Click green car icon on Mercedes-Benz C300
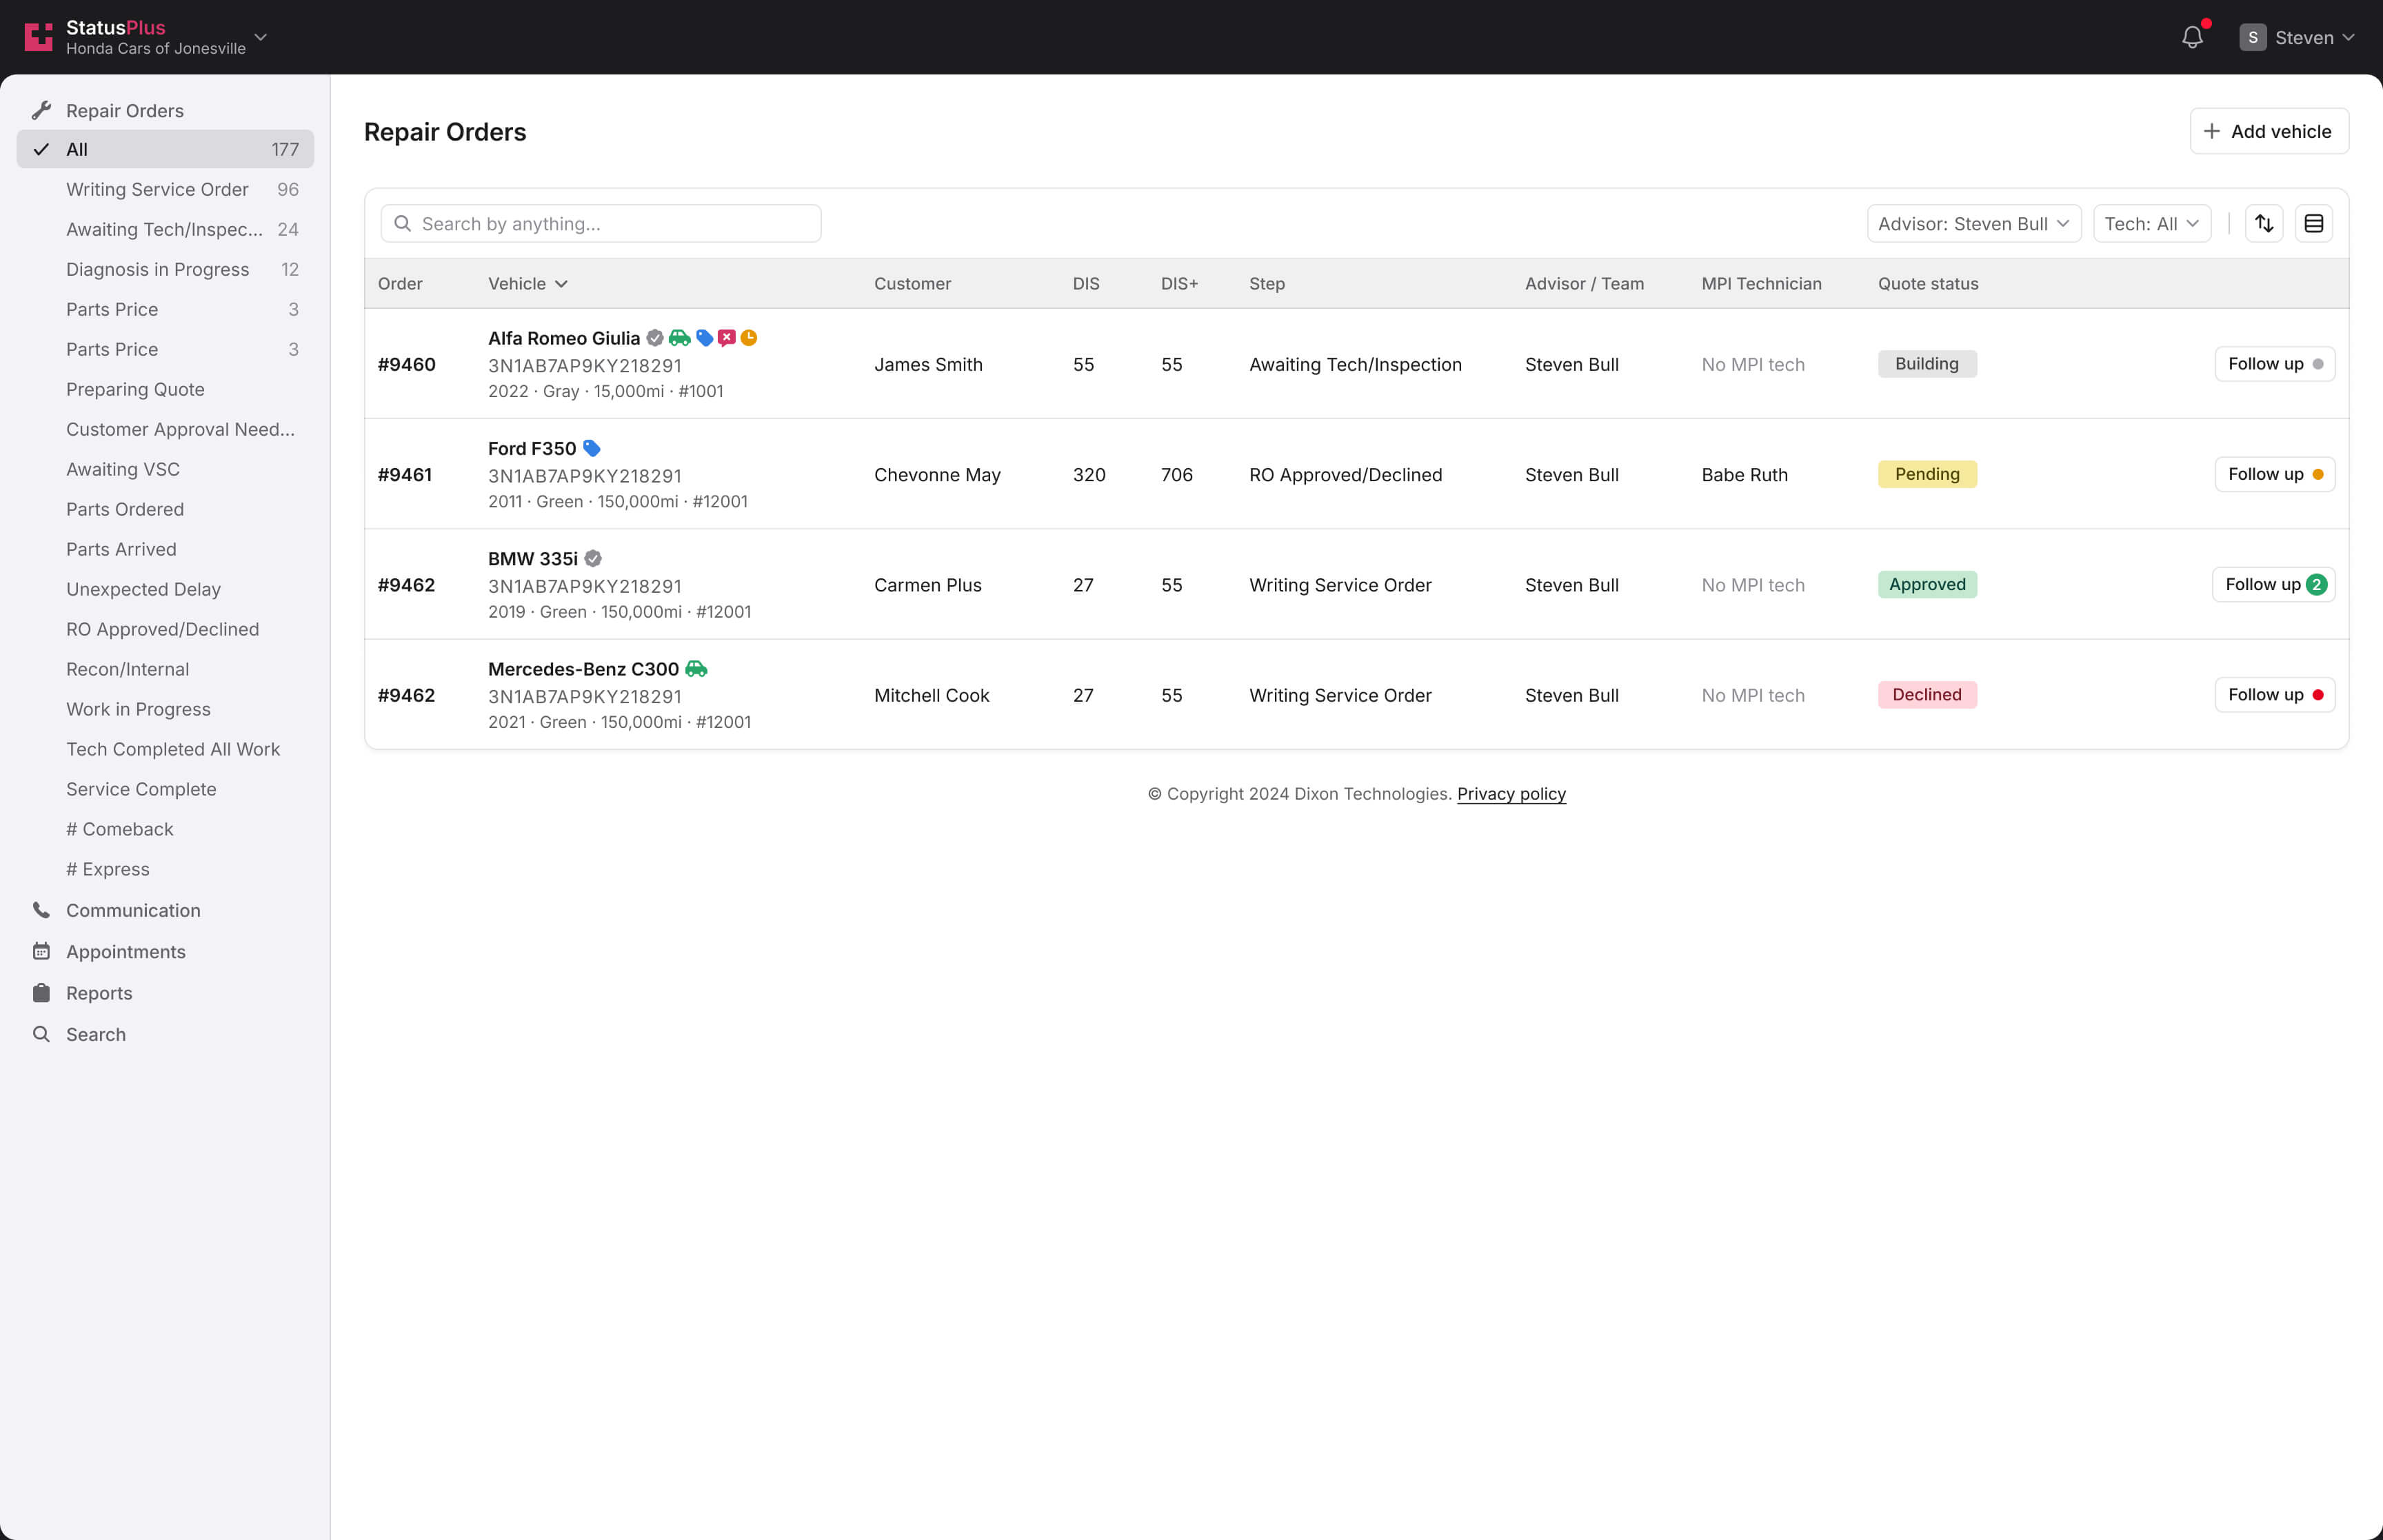 pos(696,669)
